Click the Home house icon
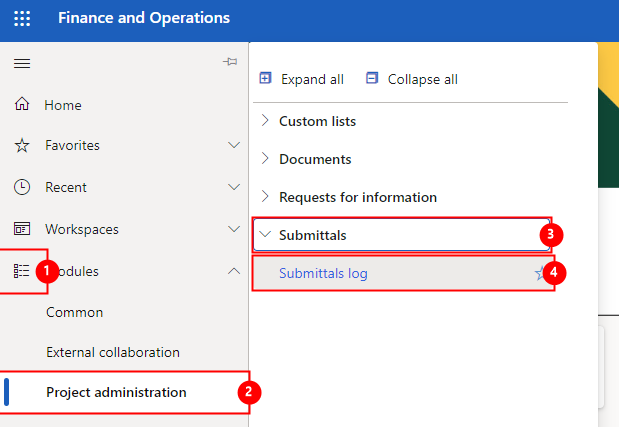Image resolution: width=619 pixels, height=427 pixels. [22, 104]
